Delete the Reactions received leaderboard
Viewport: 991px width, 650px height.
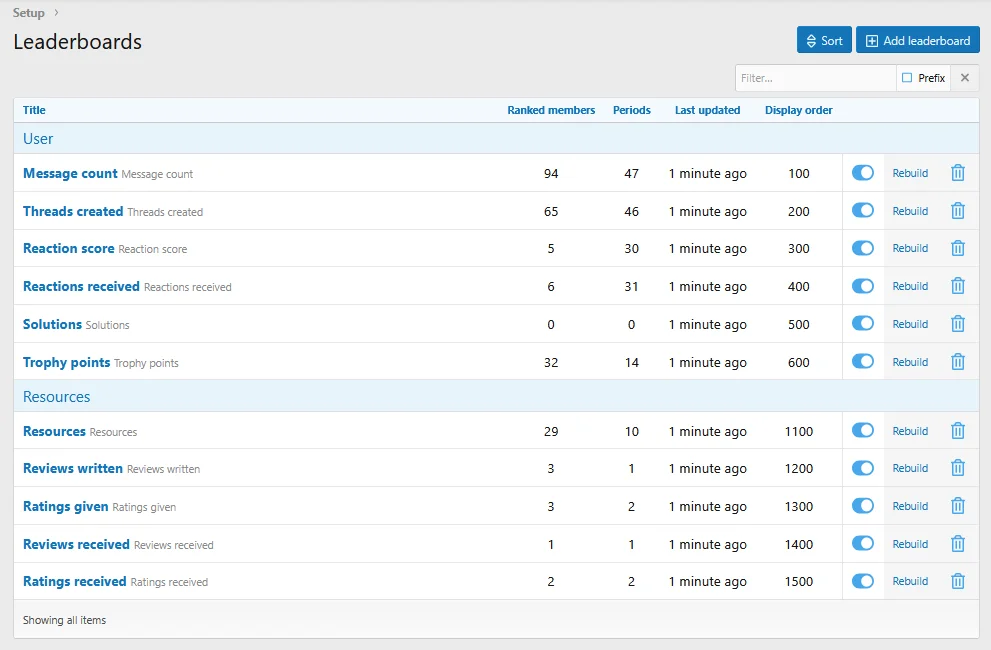[x=958, y=286]
